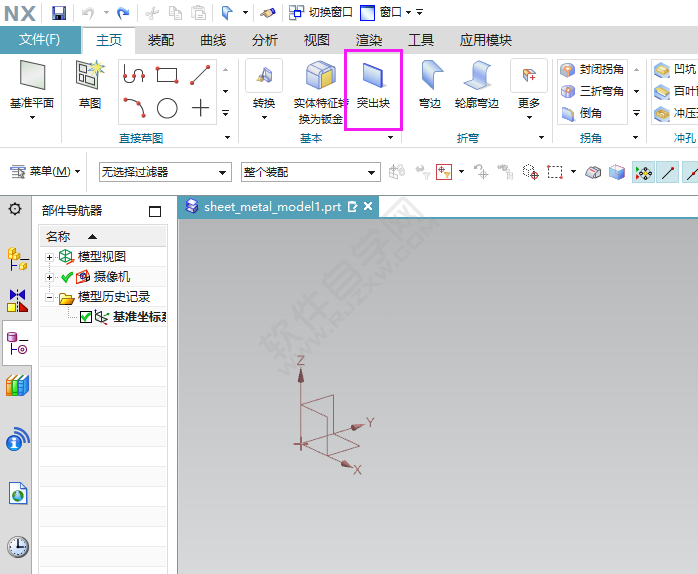Toggle the snap point enable icon

643,172
